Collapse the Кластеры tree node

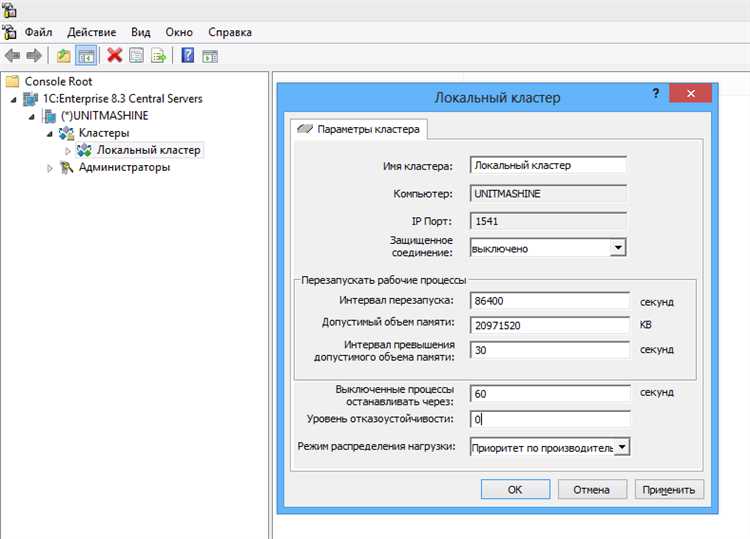pos(50,134)
